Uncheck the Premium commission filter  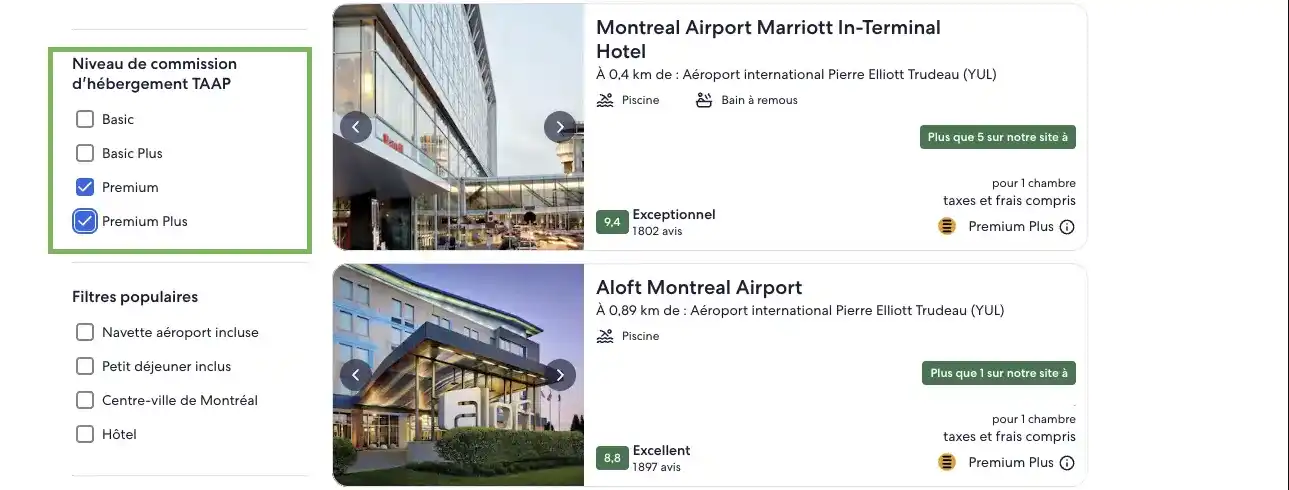pos(85,187)
